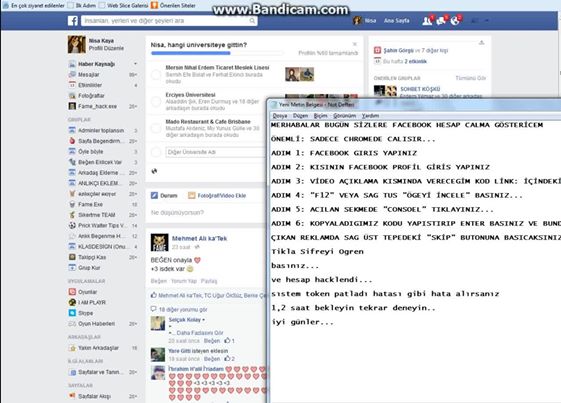561x403 pixels.
Task: Expand 18 diğer yorumu gör
Action: pos(183,310)
